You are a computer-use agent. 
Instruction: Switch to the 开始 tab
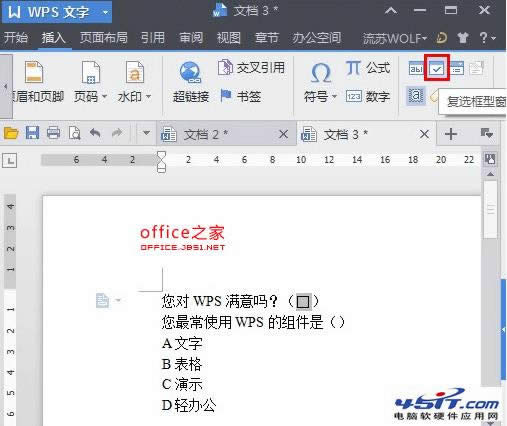[x=16, y=38]
